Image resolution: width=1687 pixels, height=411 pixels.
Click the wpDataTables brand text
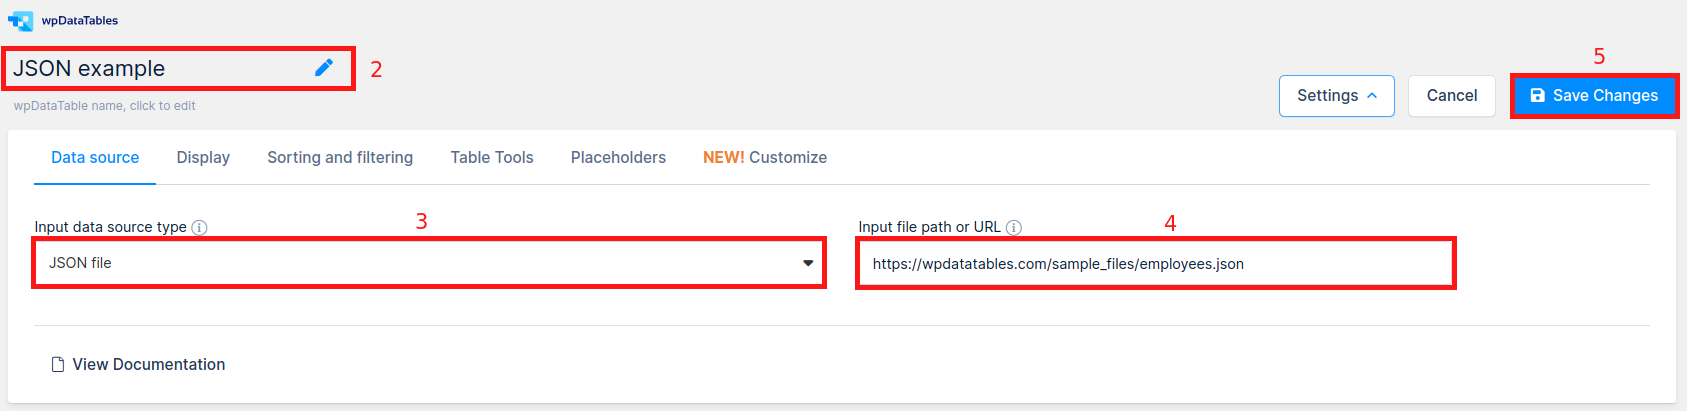(80, 21)
